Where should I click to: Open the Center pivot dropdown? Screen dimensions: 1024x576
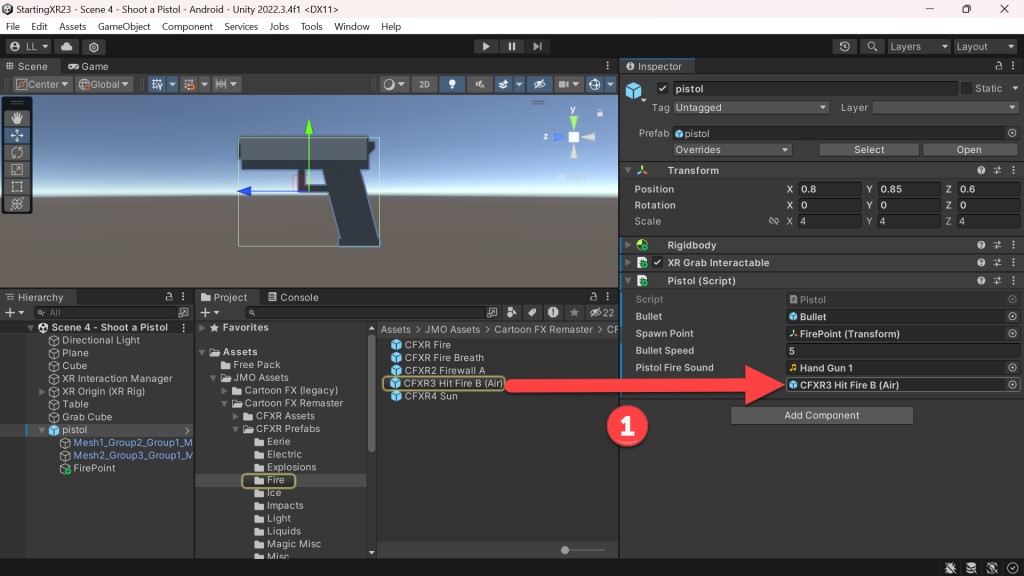click(42, 84)
